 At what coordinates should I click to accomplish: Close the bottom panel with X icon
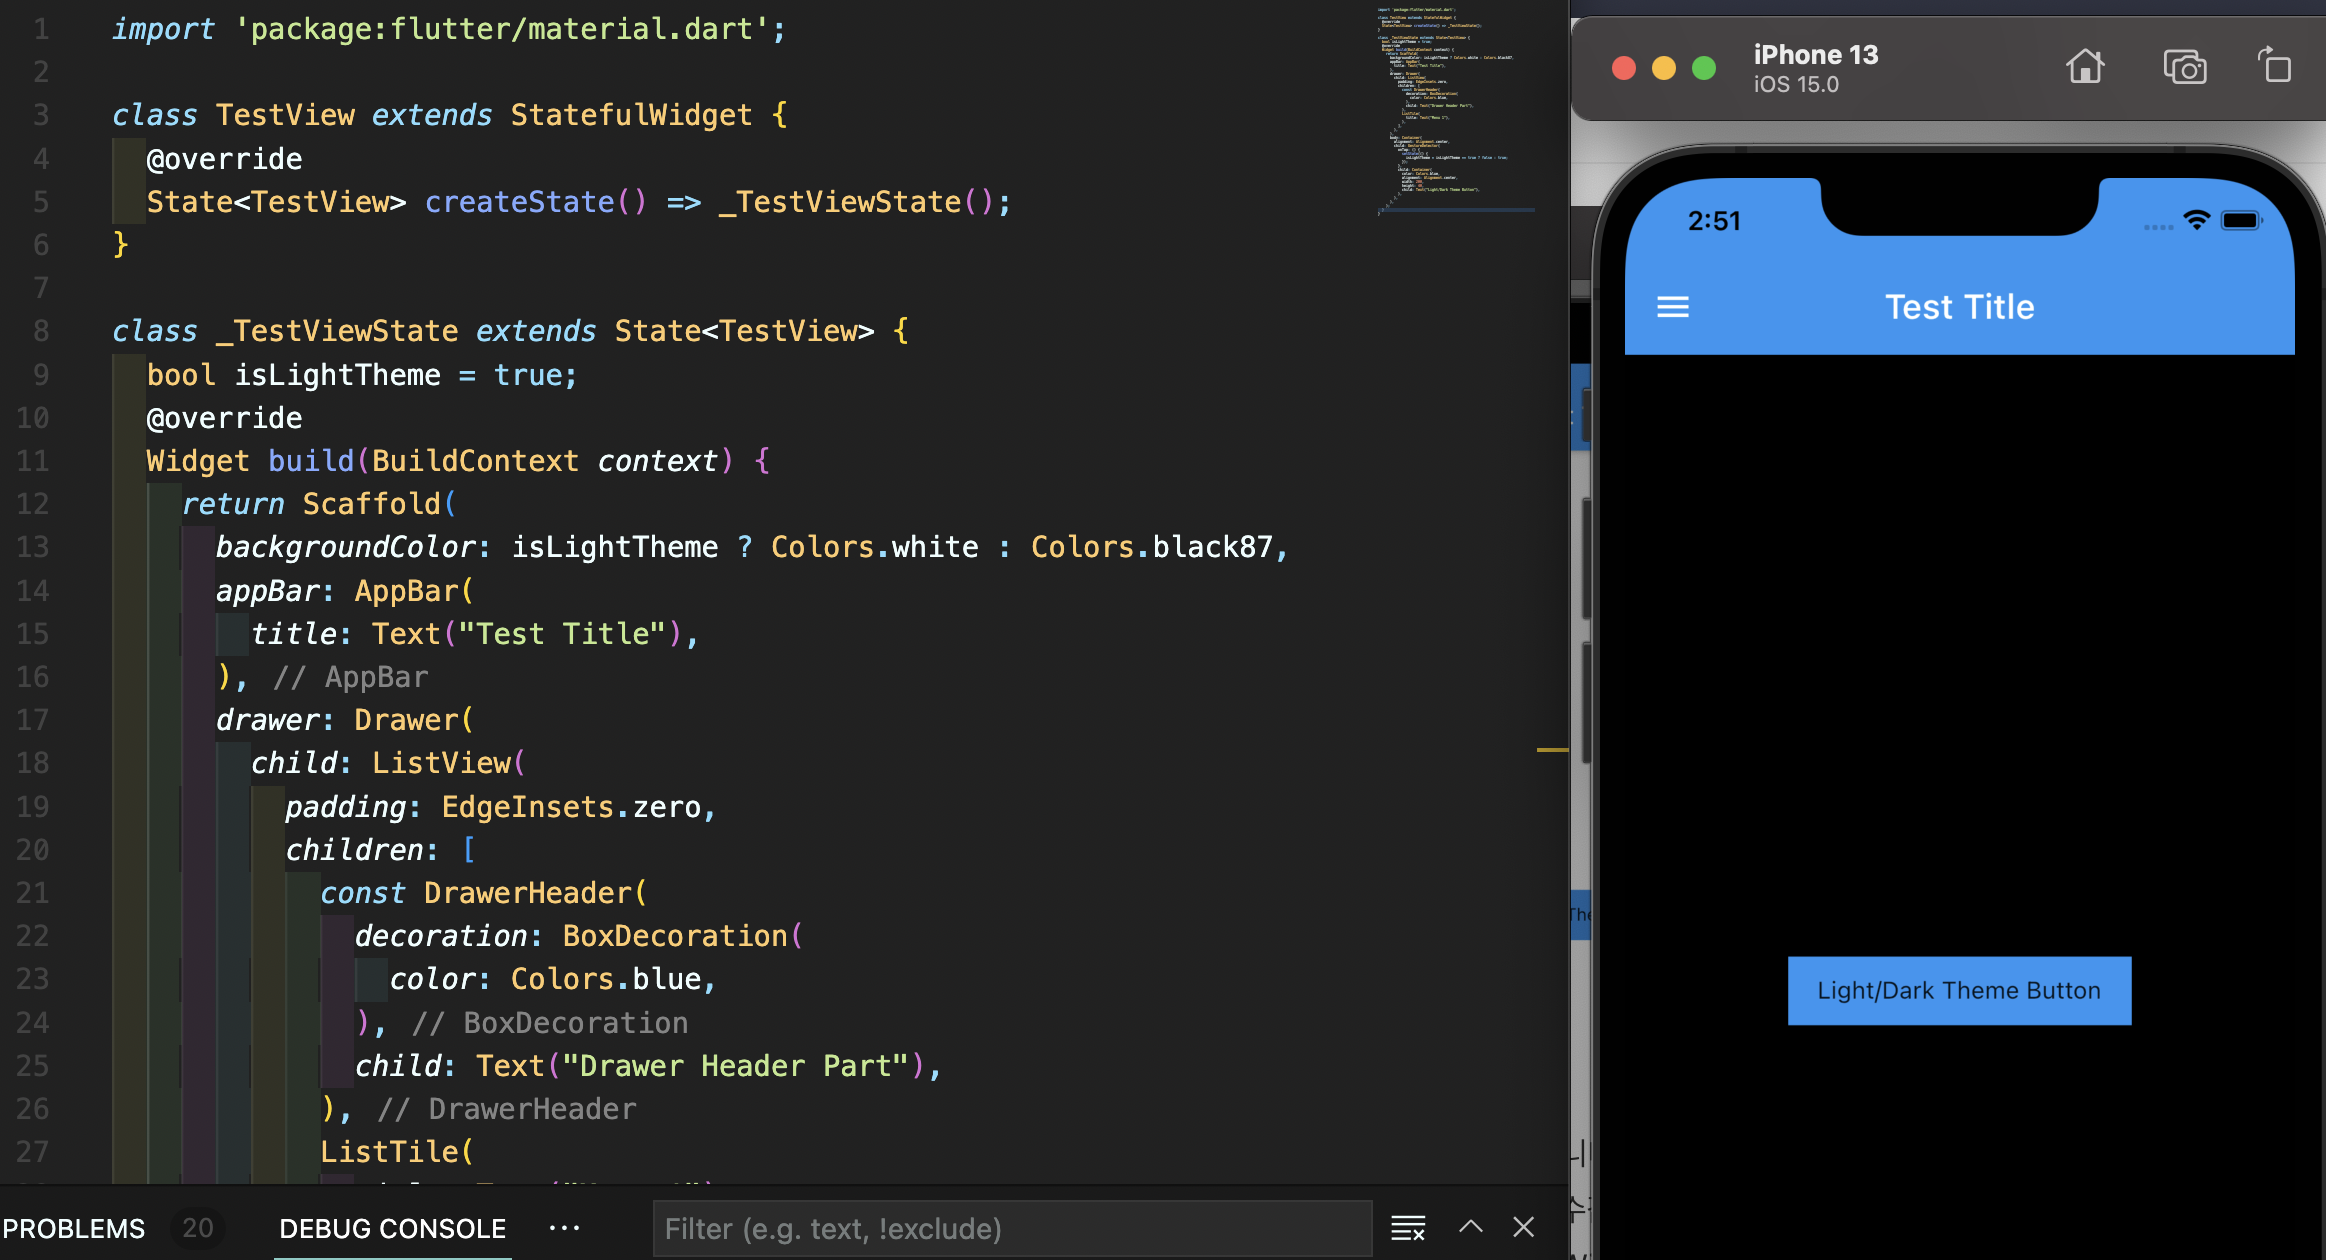1523,1227
